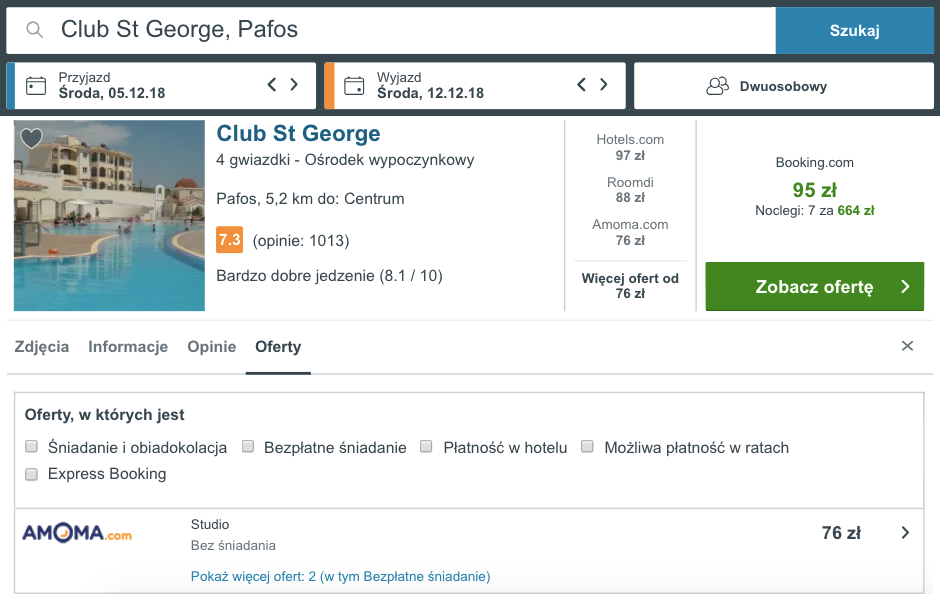Click the green Zobacz ofertę button
Image resolution: width=940 pixels, height=594 pixels.
[814, 287]
